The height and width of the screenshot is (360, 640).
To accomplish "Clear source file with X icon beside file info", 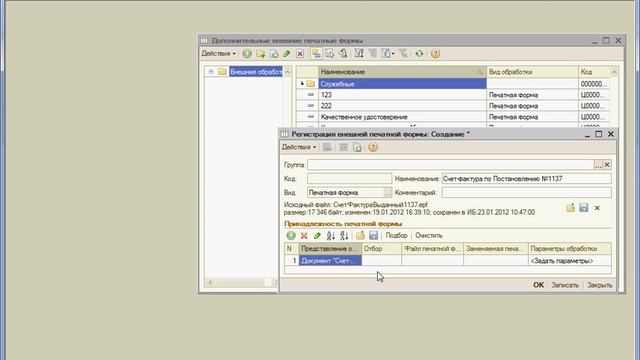I will point(597,208).
